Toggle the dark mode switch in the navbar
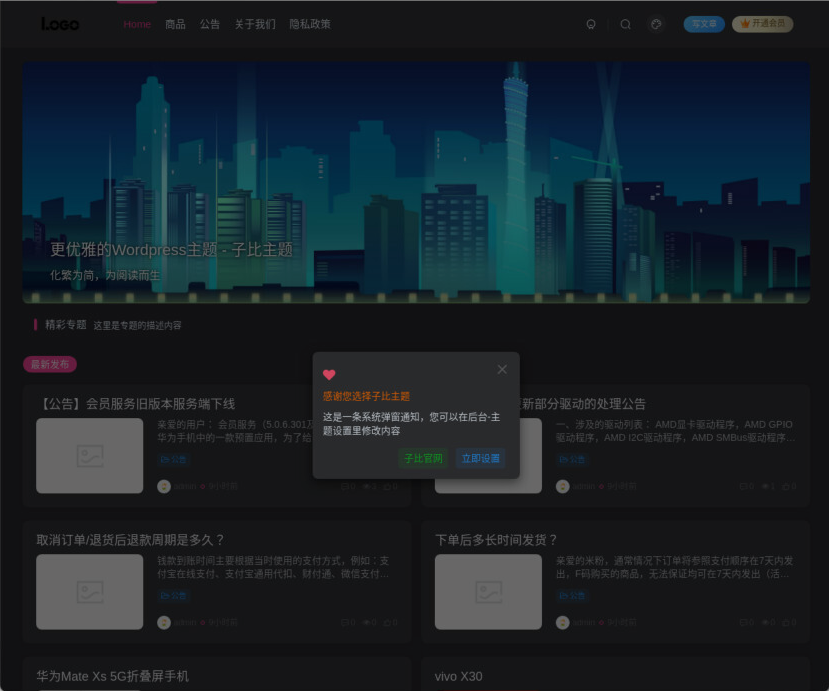Image resolution: width=829 pixels, height=691 pixels. (x=656, y=23)
